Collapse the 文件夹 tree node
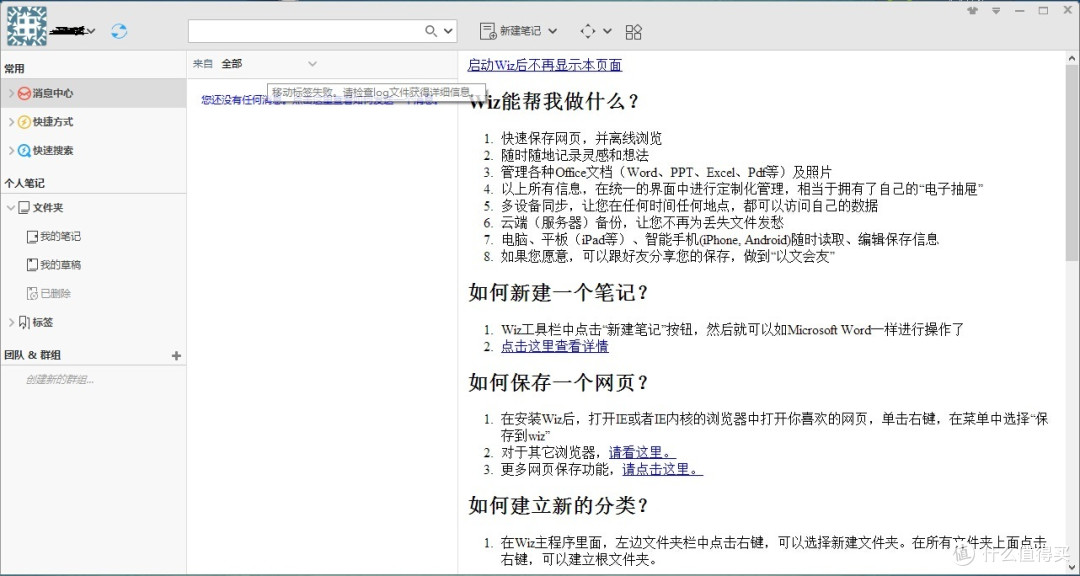This screenshot has width=1080, height=576. pos(11,207)
